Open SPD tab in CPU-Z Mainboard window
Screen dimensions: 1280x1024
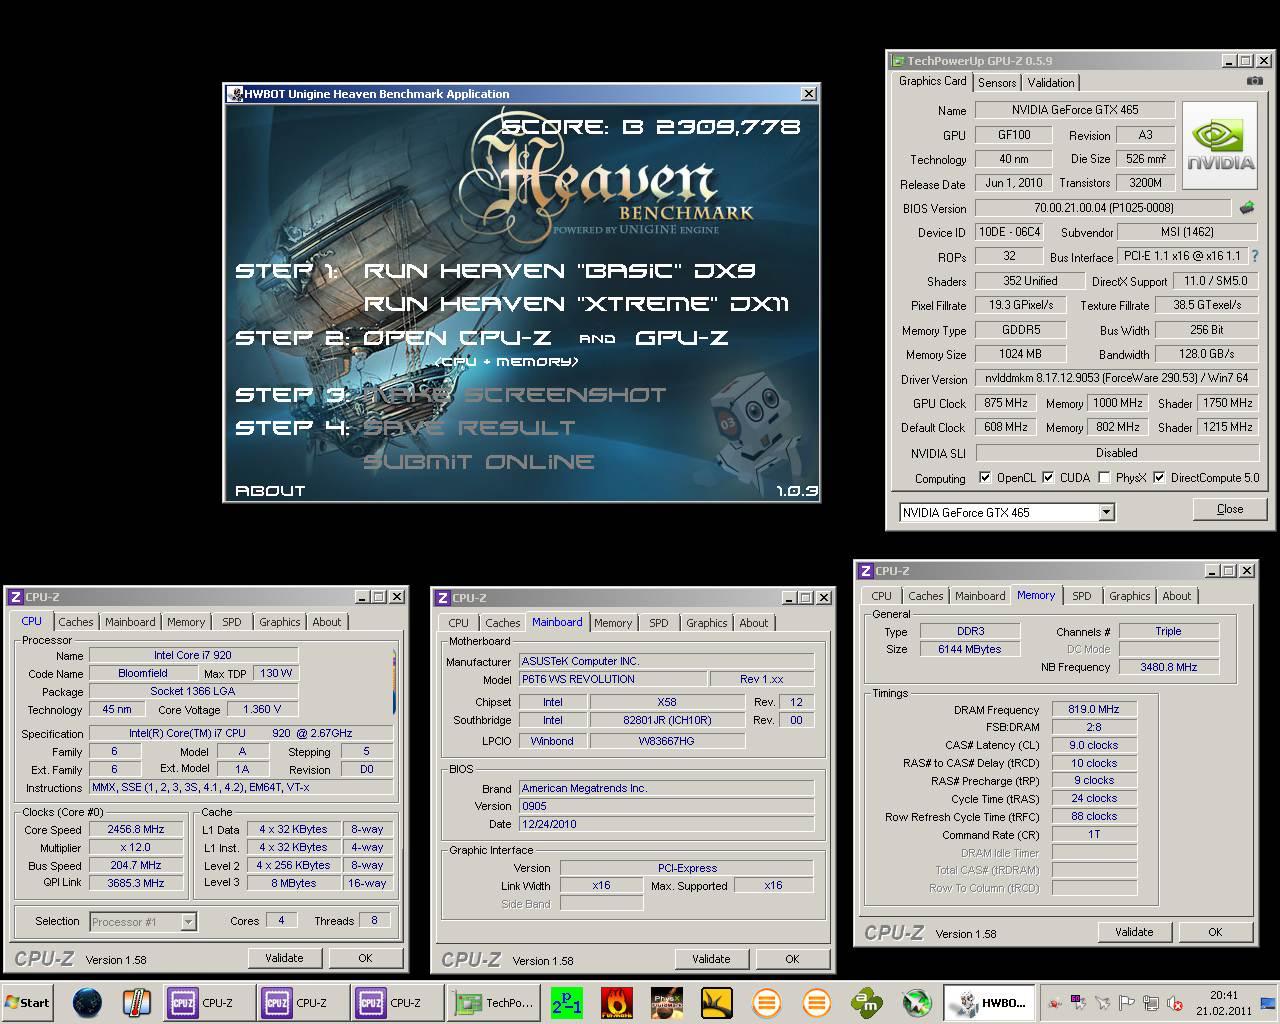(659, 623)
